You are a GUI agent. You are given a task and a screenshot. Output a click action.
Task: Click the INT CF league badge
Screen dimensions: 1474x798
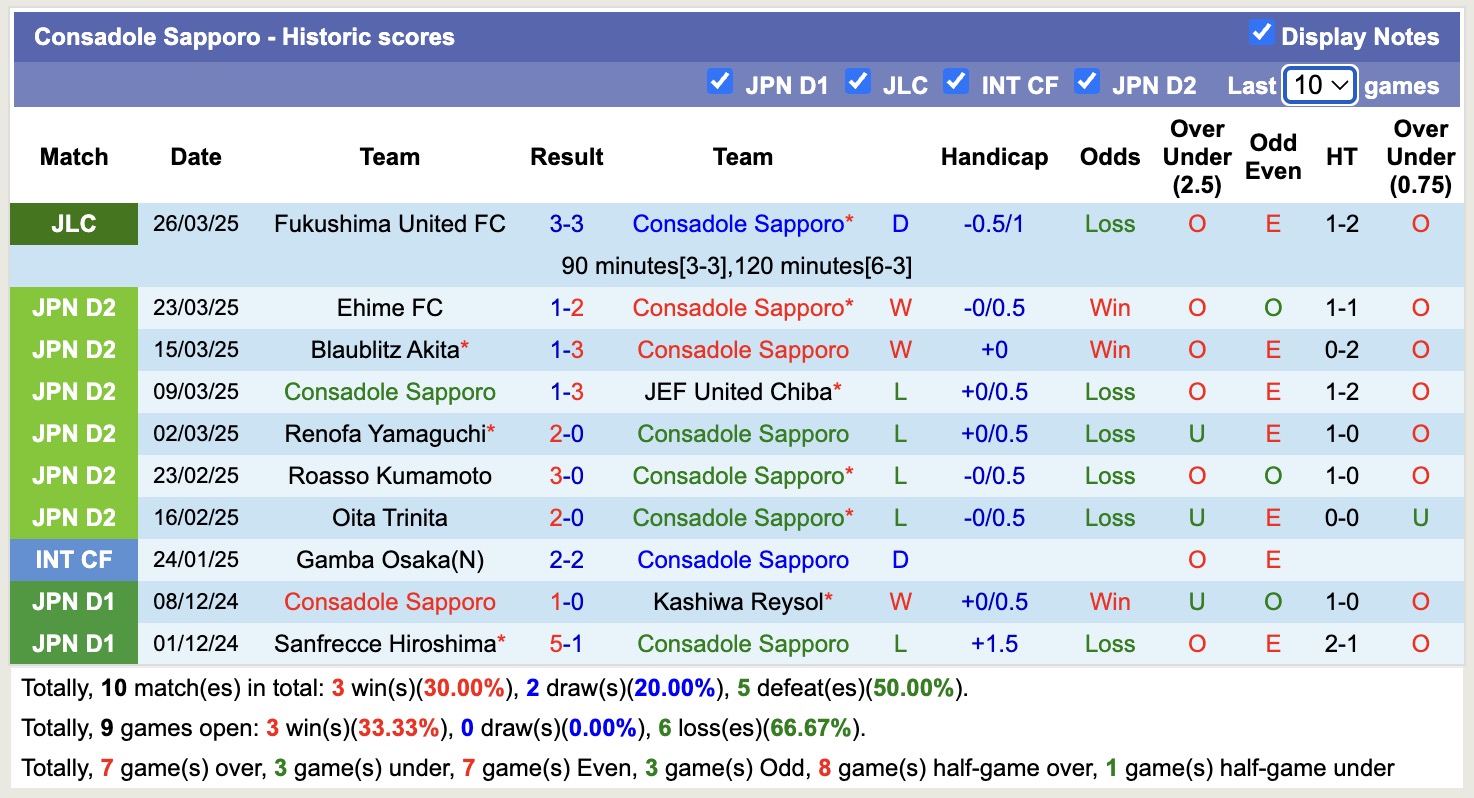pyautogui.click(x=74, y=560)
